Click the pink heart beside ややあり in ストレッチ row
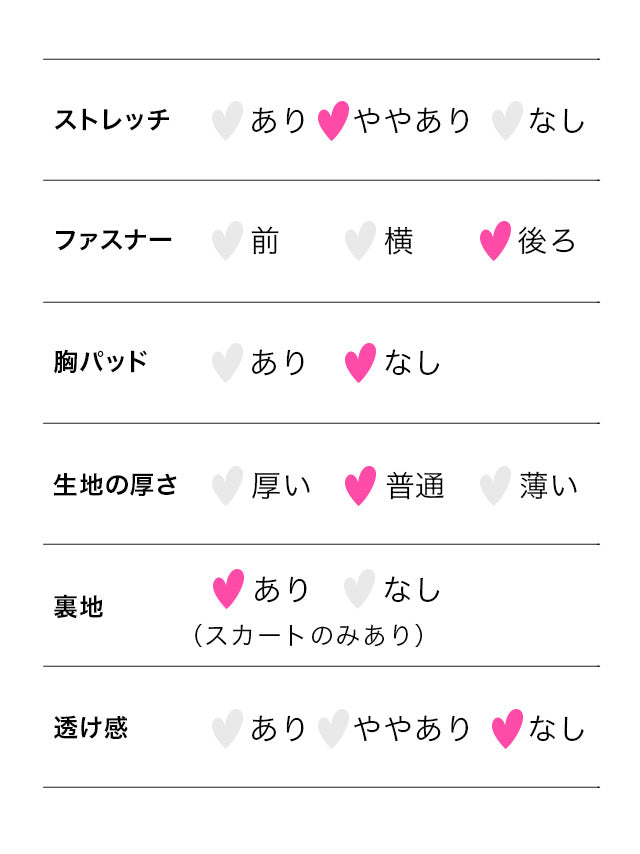The image size is (640, 854). (333, 121)
